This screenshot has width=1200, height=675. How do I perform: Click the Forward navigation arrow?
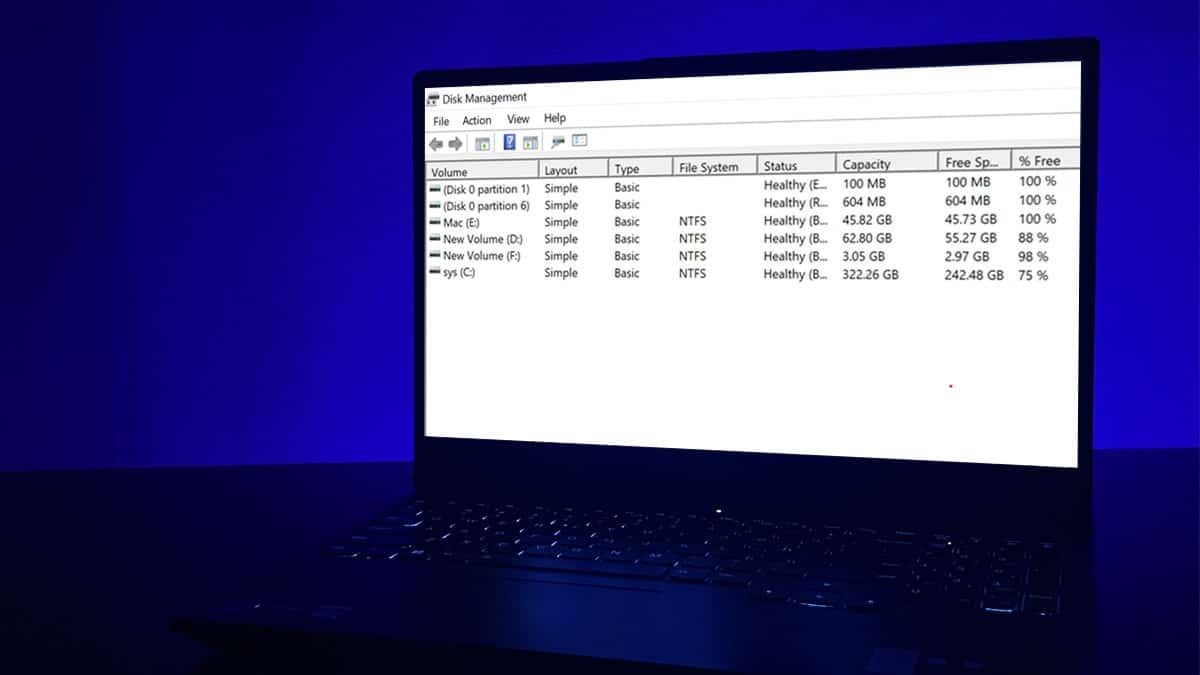pyautogui.click(x=455, y=142)
